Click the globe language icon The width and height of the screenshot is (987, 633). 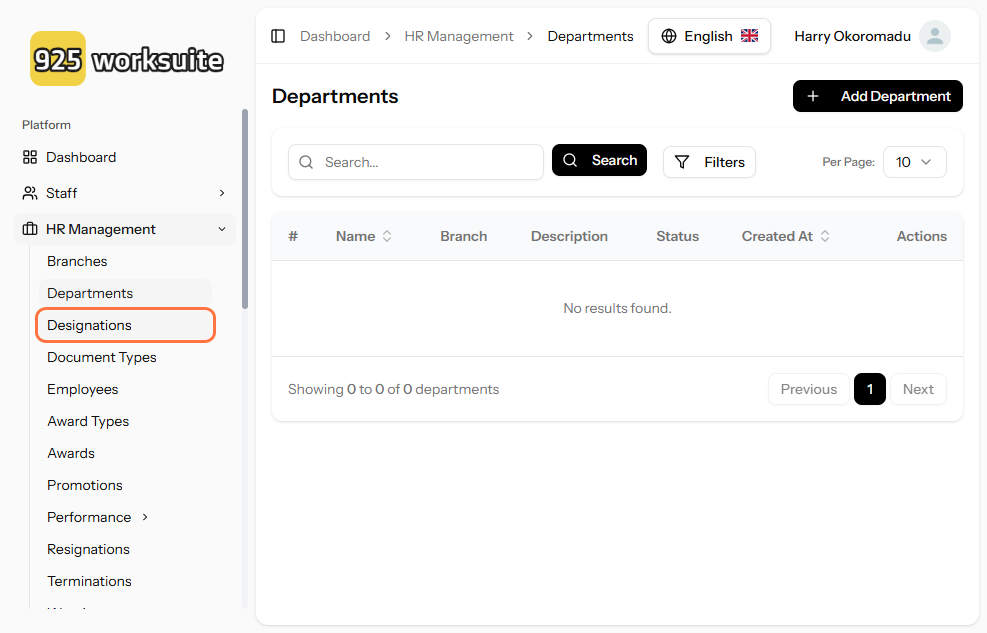[669, 36]
